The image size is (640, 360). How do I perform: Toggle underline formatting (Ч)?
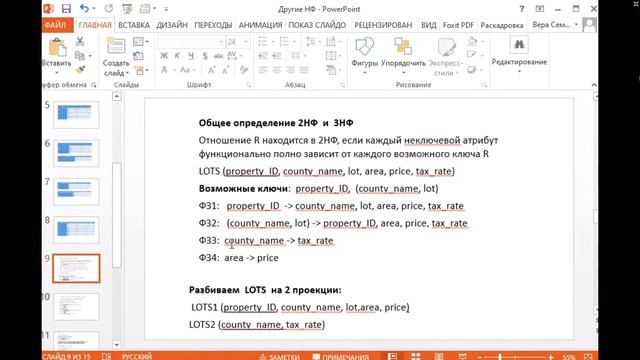pyautogui.click(x=191, y=56)
